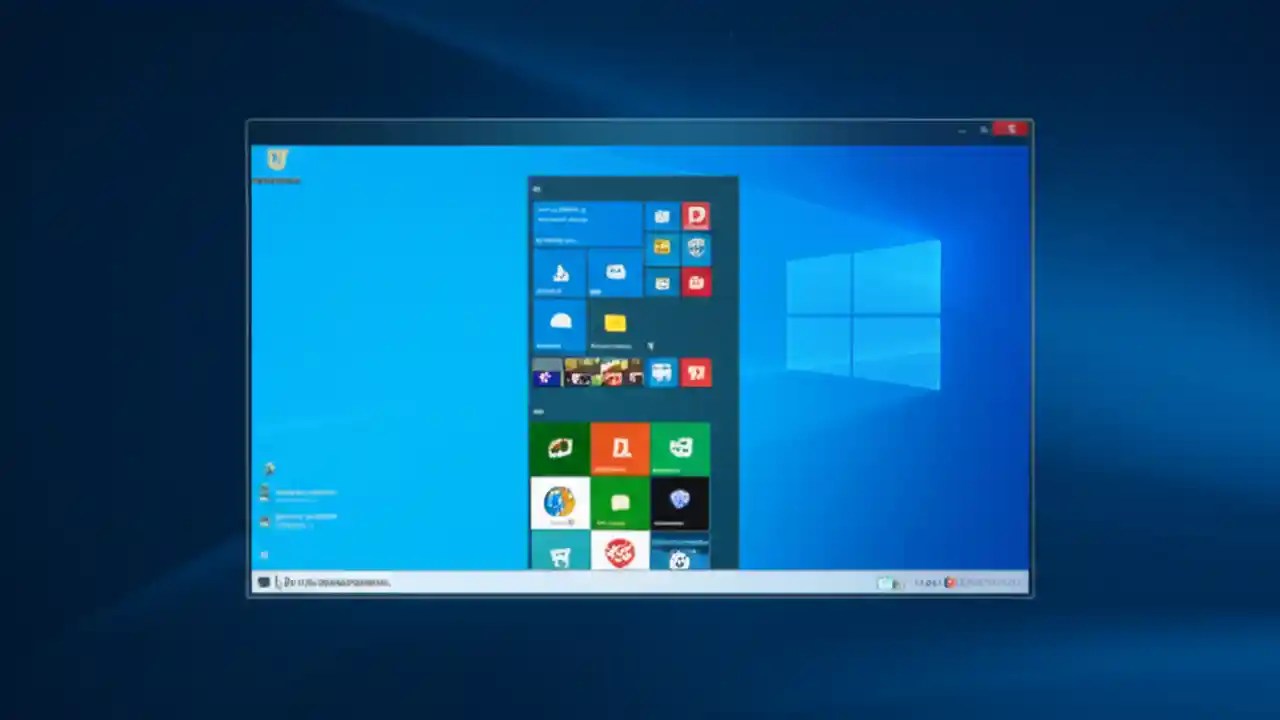This screenshot has height=720, width=1280.
Task: Click the yellow Sticky Notes tile
Action: pos(613,323)
